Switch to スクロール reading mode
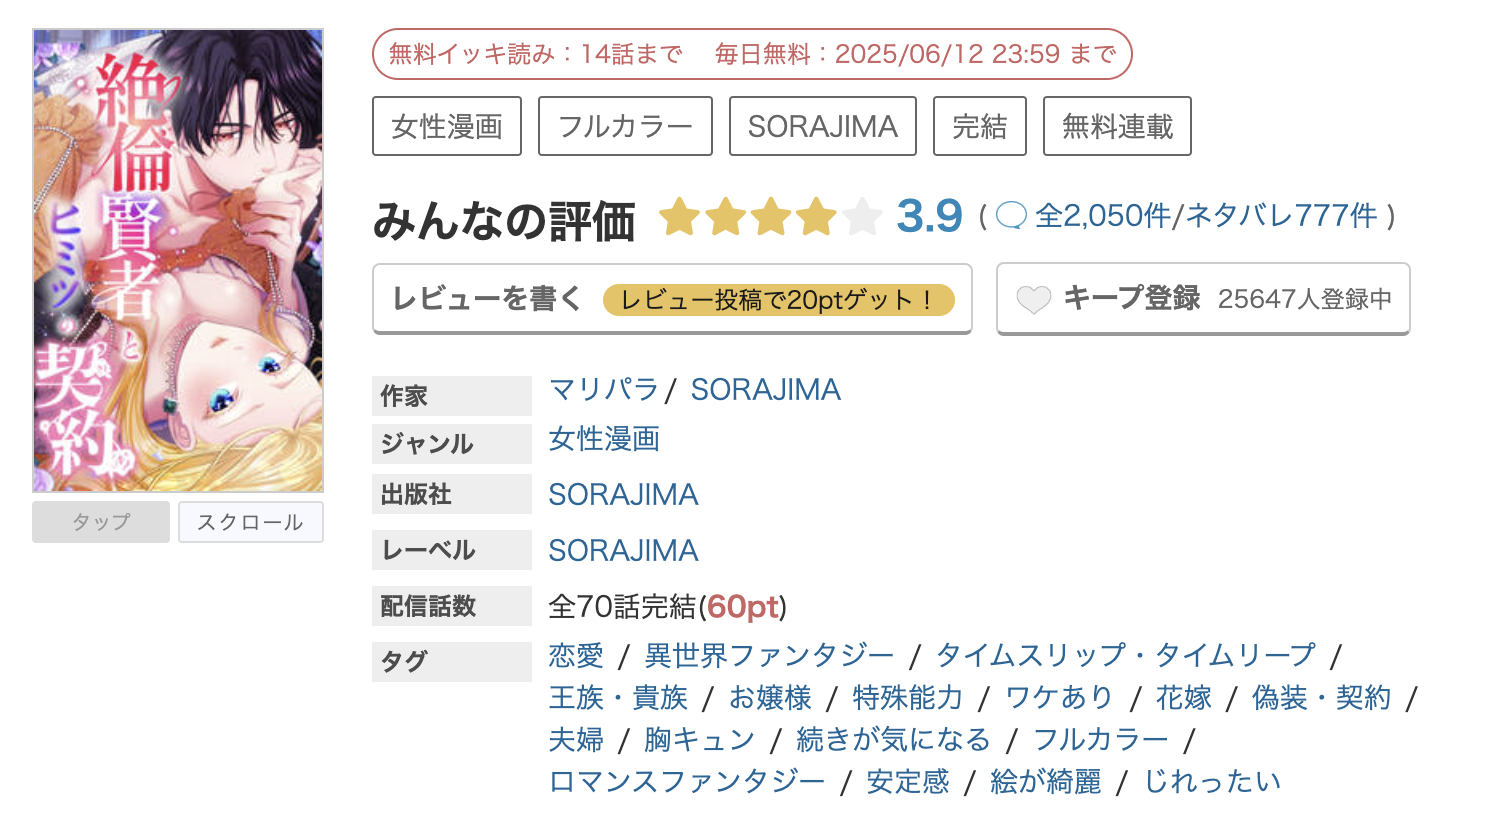 250,521
